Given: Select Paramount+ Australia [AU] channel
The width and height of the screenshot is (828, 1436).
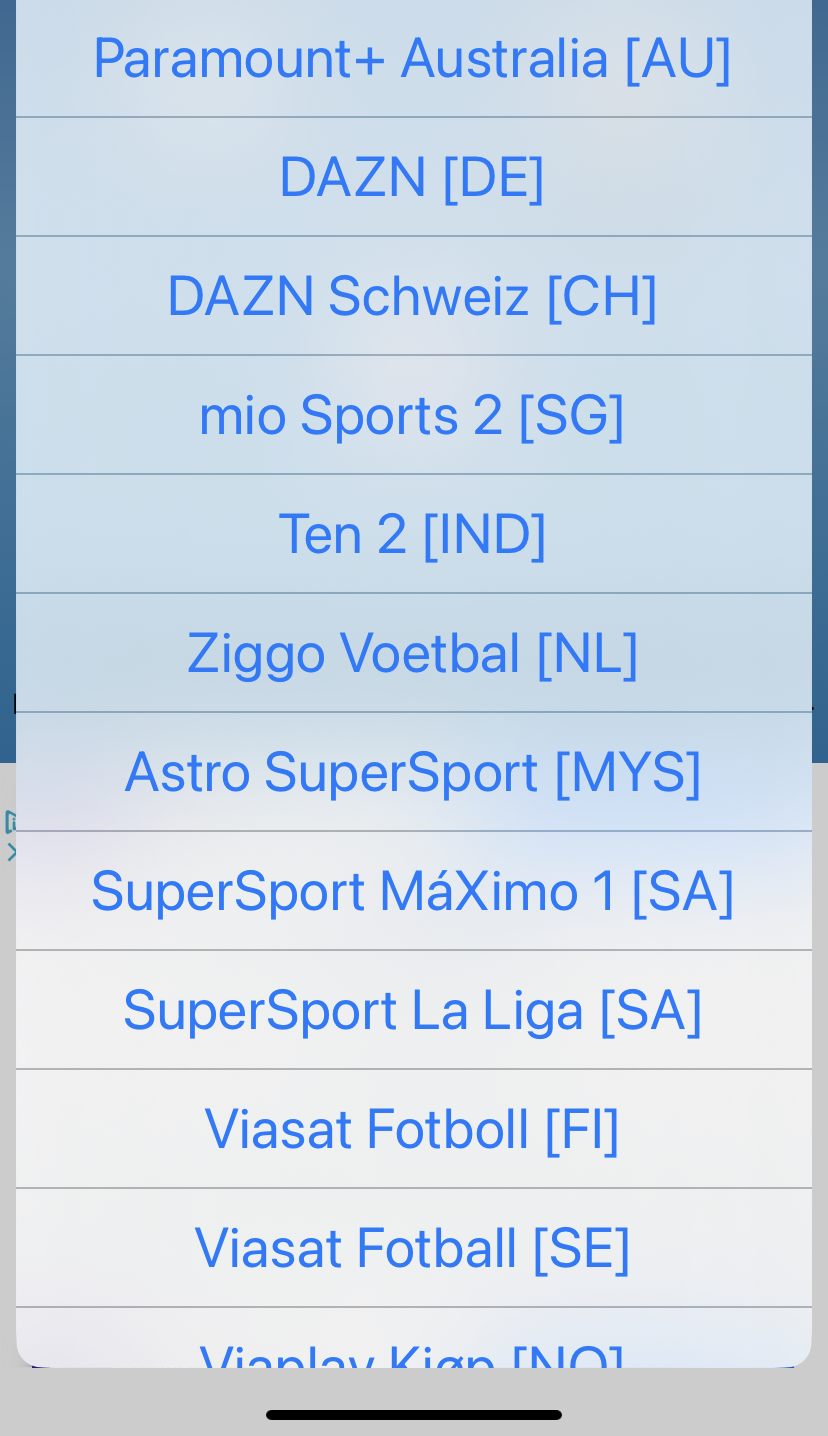Looking at the screenshot, I should pyautogui.click(x=413, y=58).
